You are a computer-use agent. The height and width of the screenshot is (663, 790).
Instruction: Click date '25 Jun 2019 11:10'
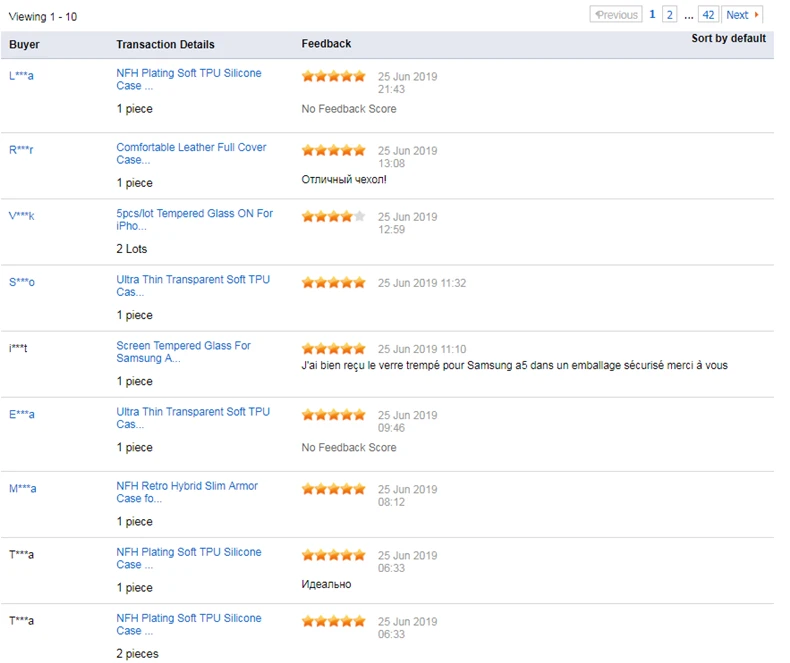click(x=422, y=349)
